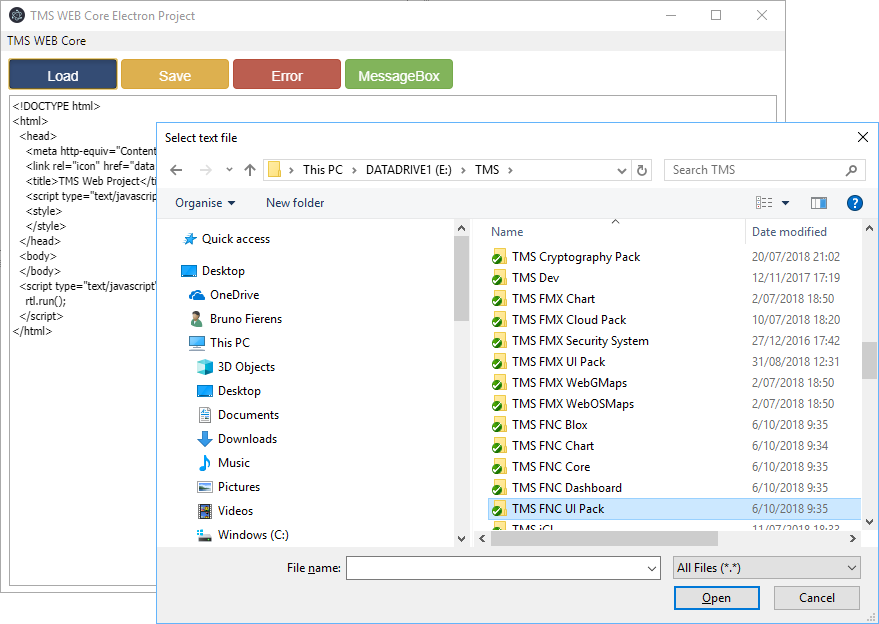
Task: Select This PC in address breadcrumb
Action: [323, 170]
